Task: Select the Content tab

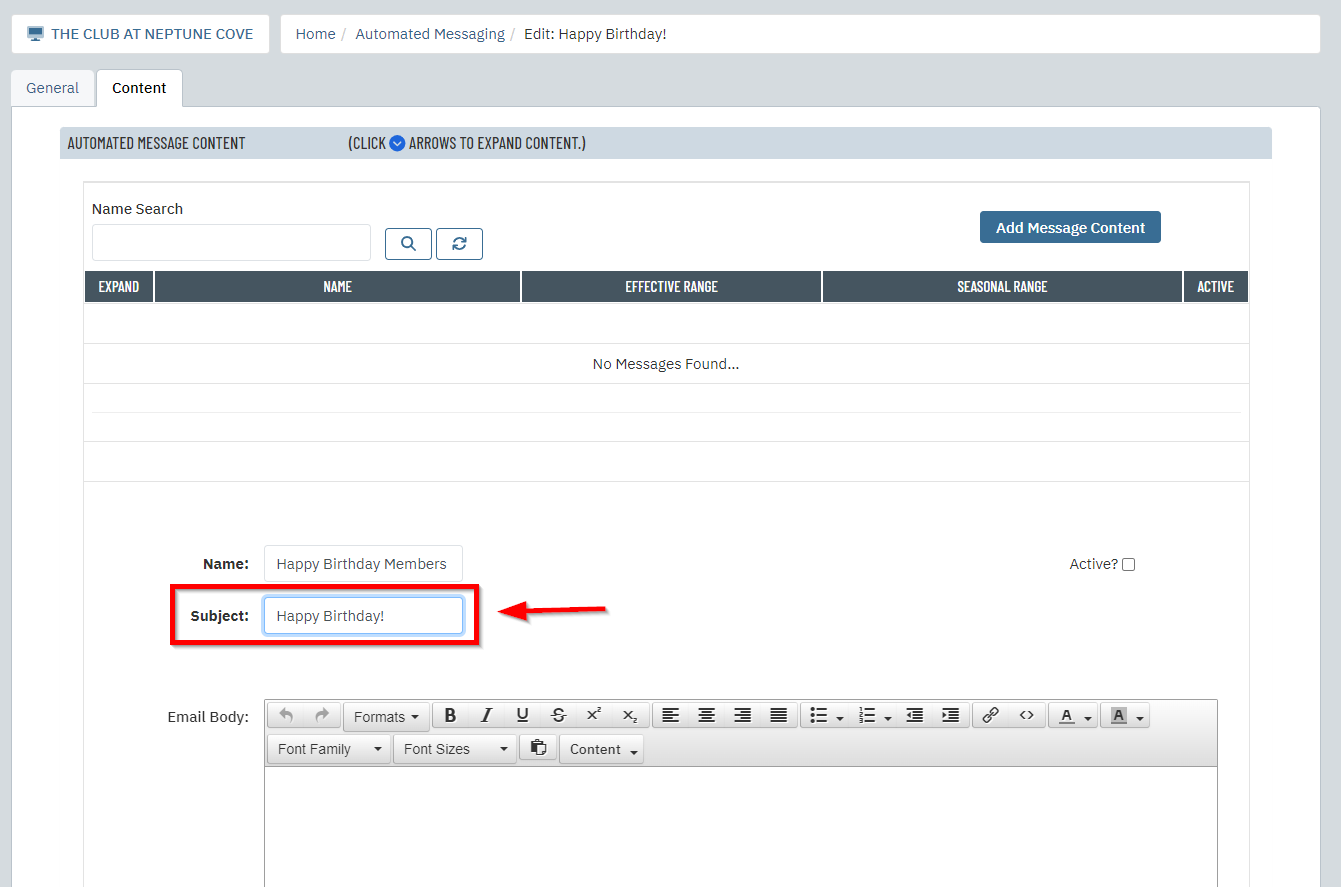Action: point(139,88)
